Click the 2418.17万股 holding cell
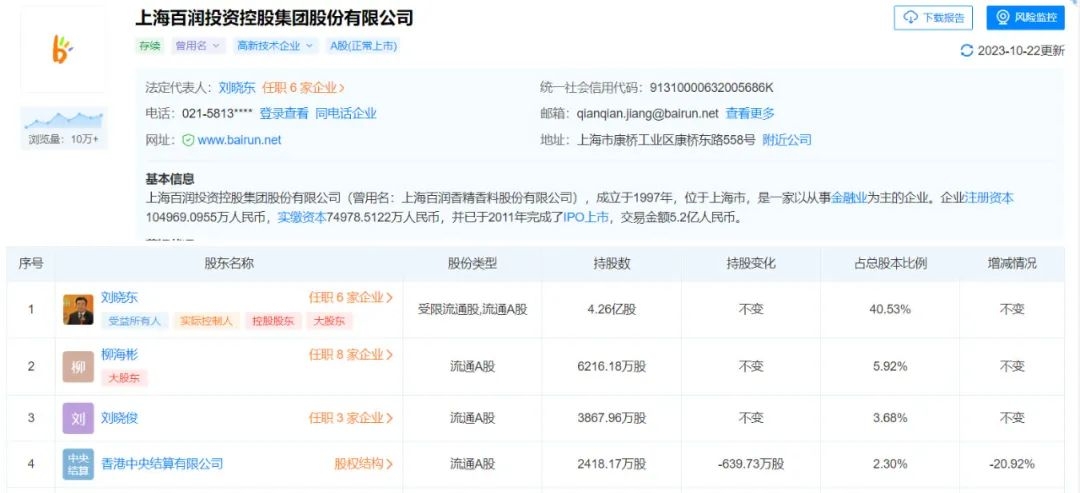1080x493 pixels. (612, 464)
